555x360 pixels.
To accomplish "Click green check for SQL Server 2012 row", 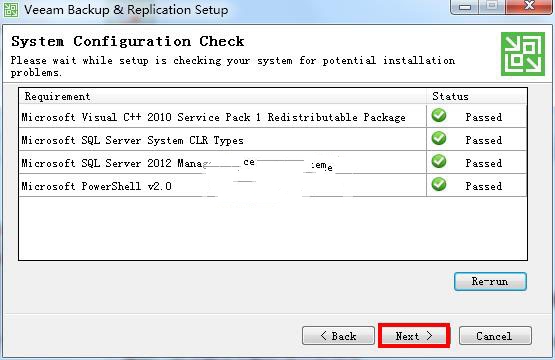I will point(439,161).
